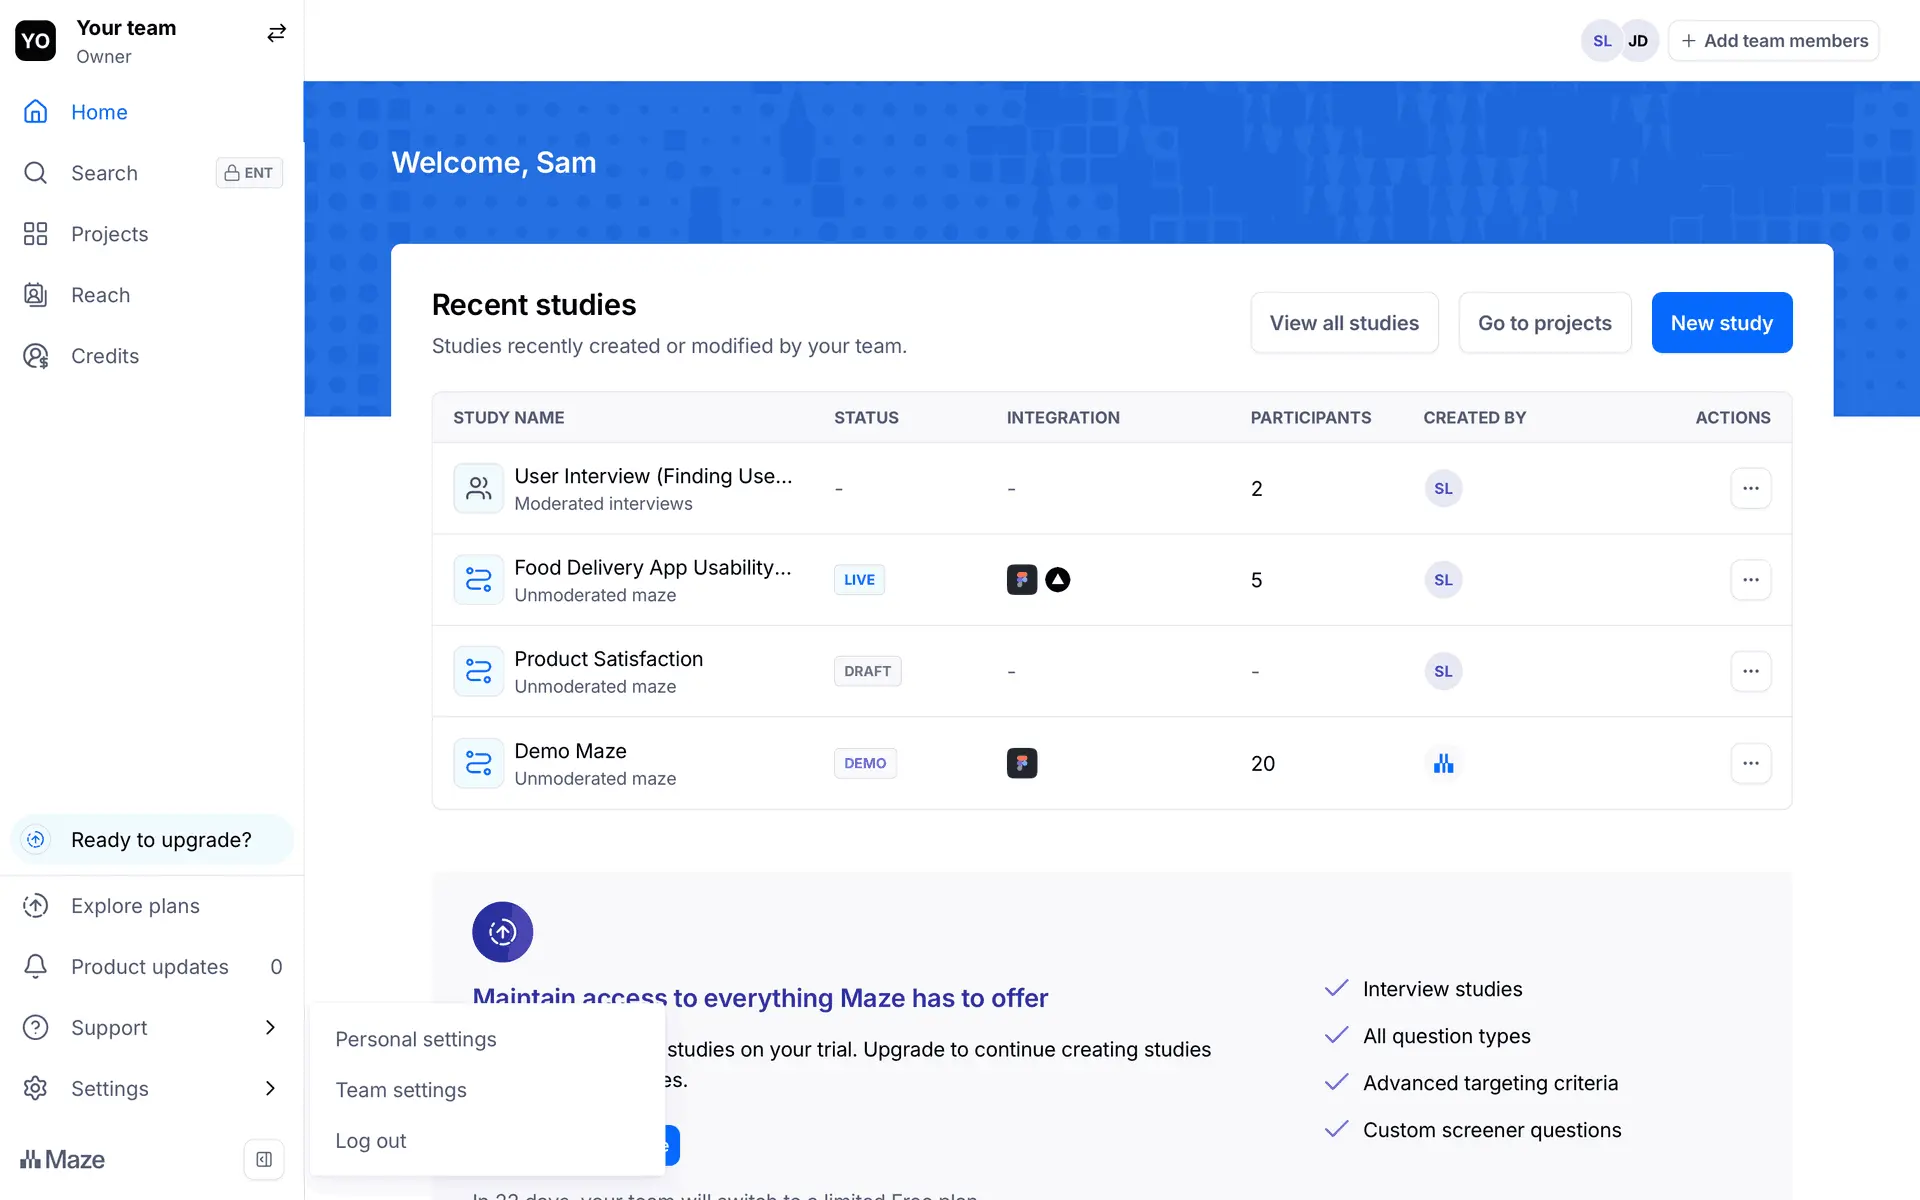Select Personal settings from popup menu
Image resolution: width=1920 pixels, height=1200 pixels.
[416, 1039]
